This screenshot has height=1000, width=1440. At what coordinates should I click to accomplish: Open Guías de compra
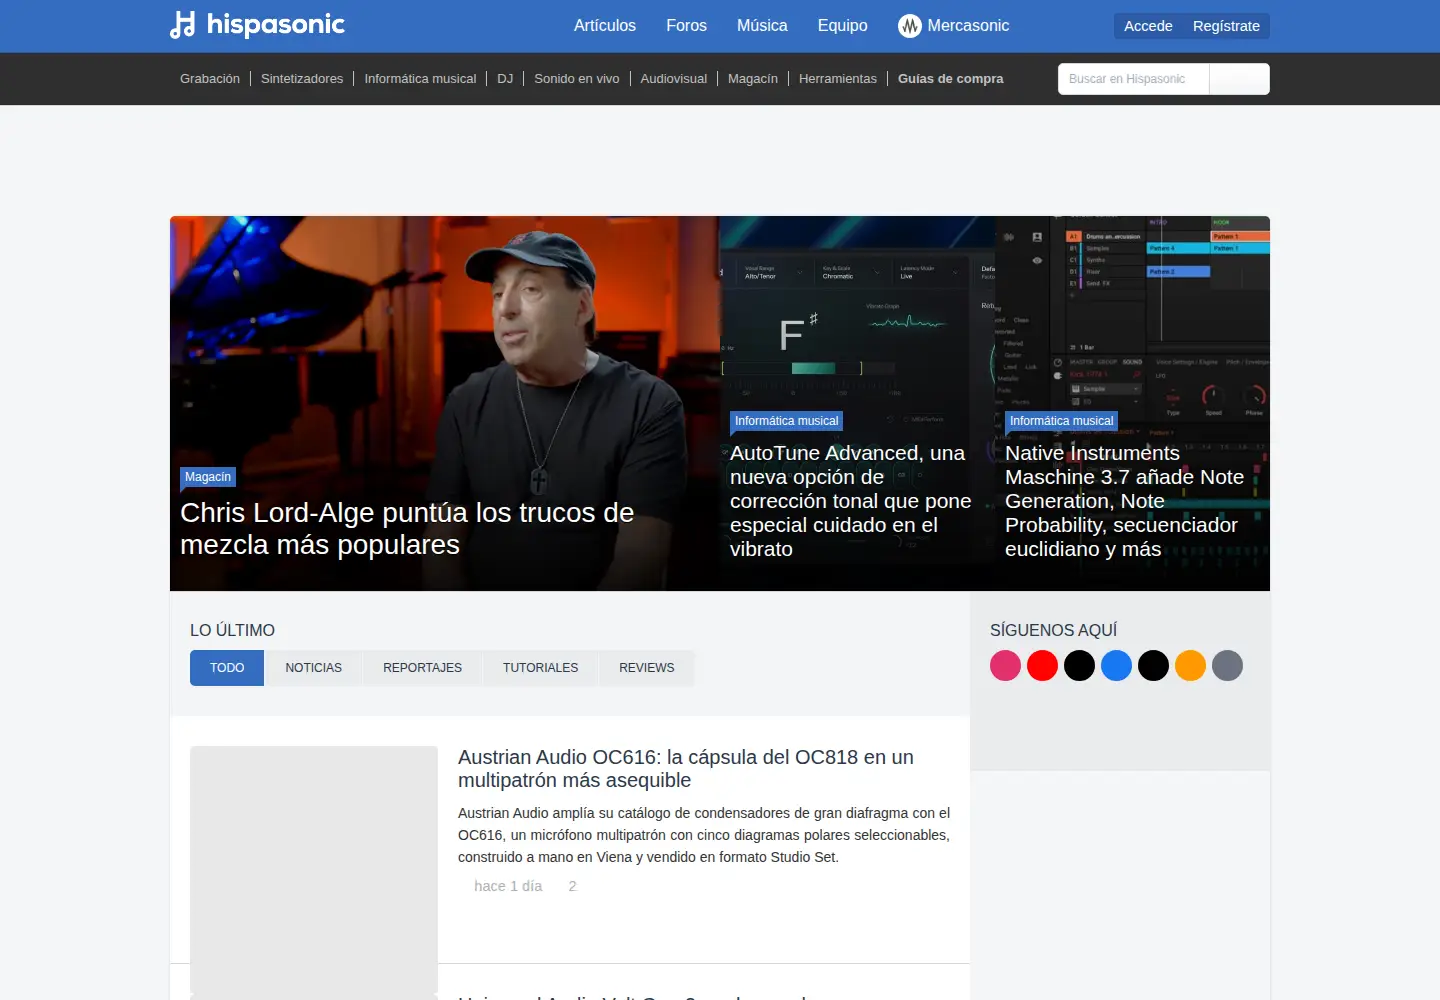(x=951, y=79)
